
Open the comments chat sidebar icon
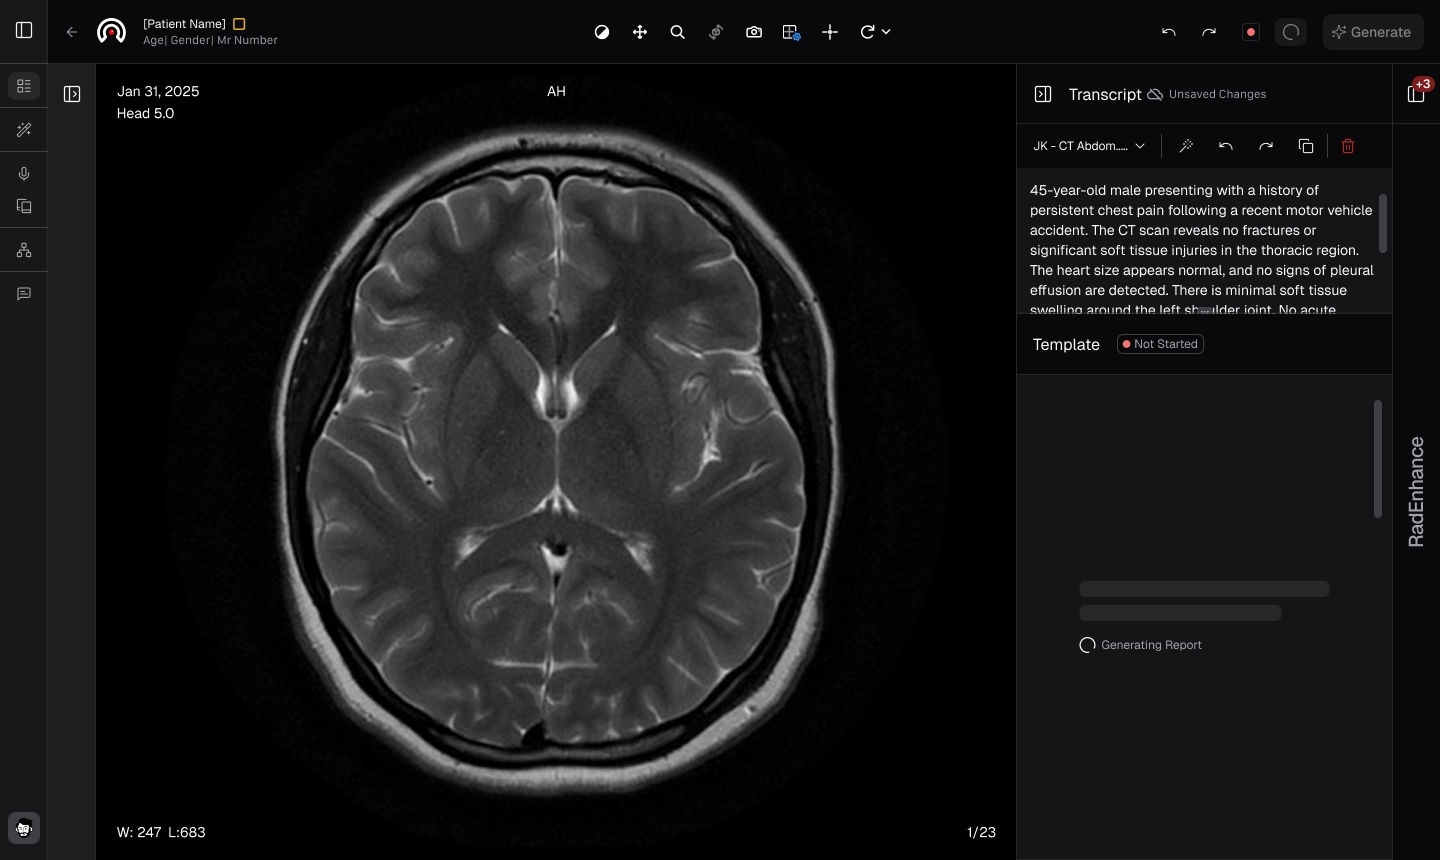24,294
